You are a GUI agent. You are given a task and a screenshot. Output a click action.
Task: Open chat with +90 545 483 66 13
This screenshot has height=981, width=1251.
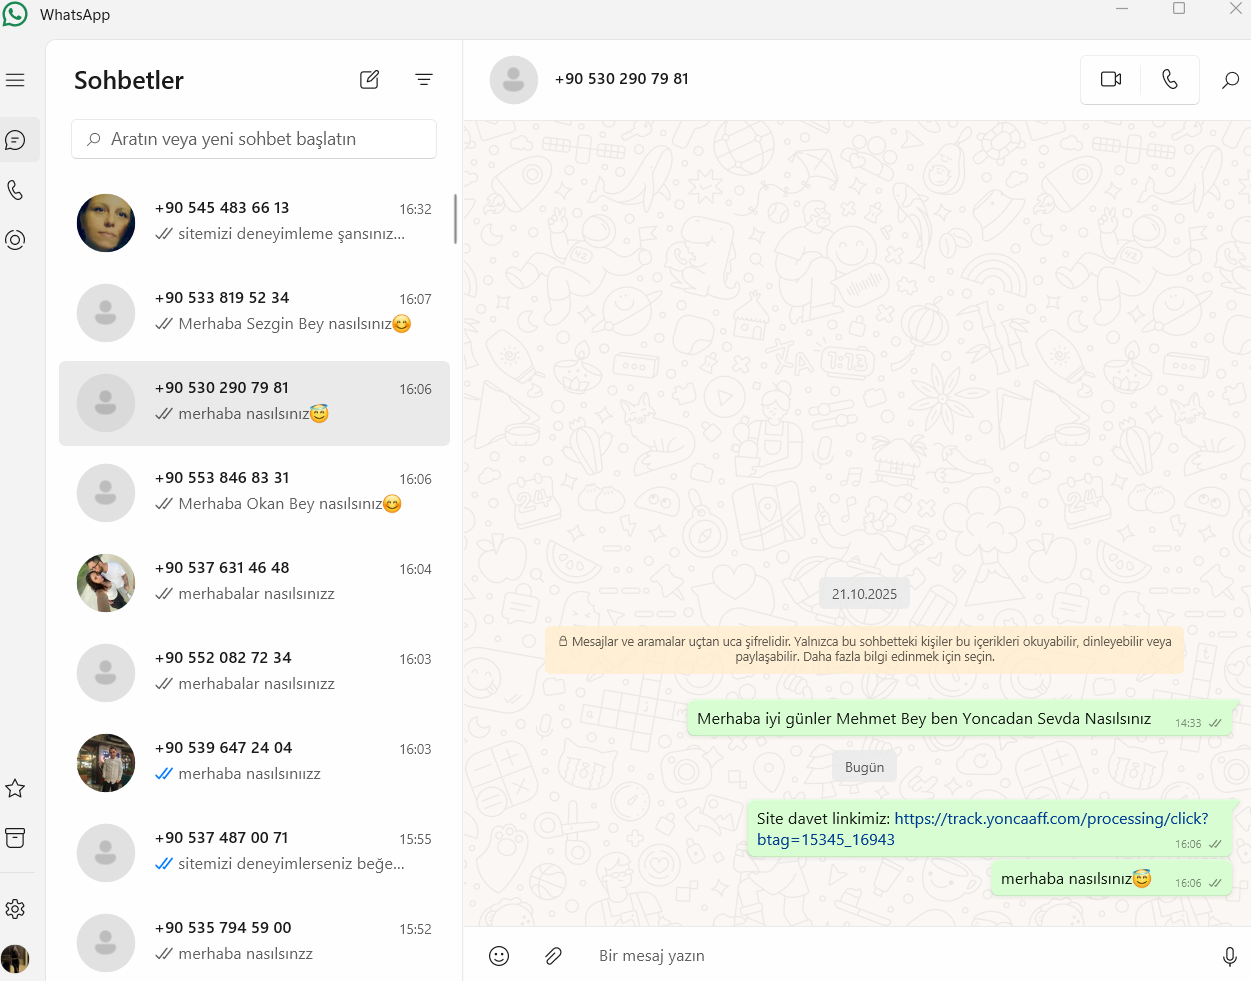pyautogui.click(x=254, y=223)
